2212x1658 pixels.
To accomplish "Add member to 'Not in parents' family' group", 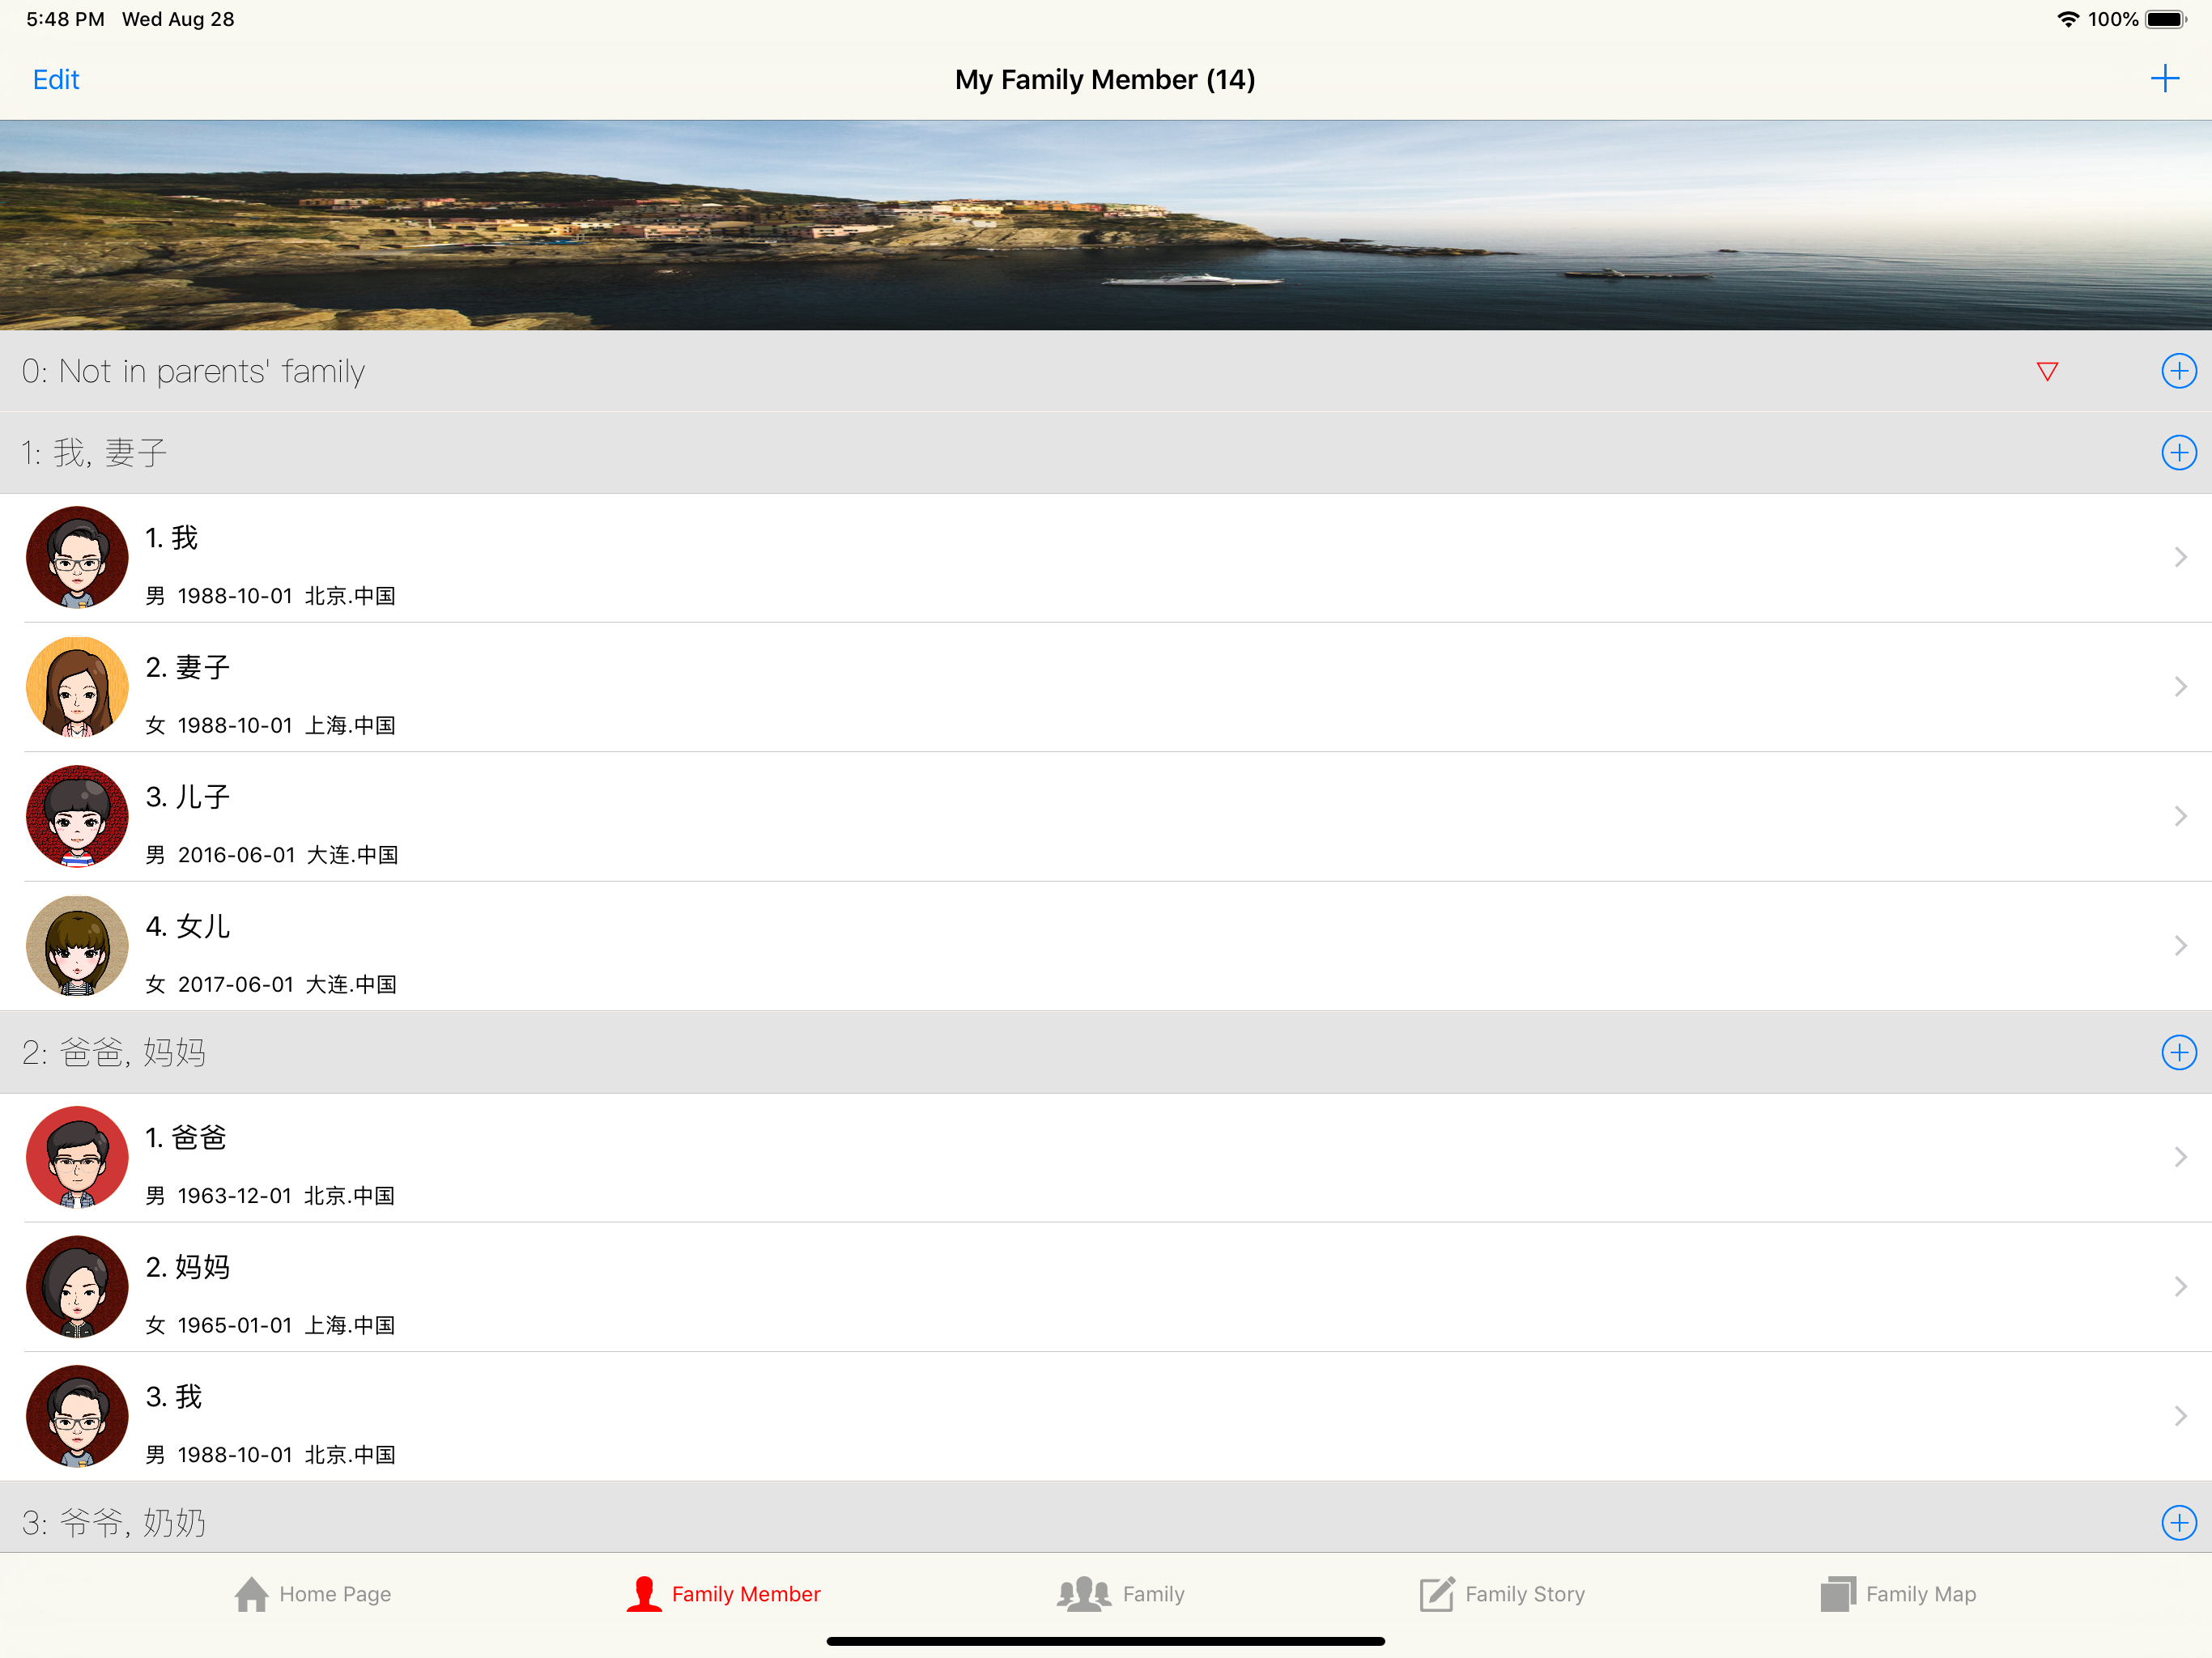I will click(2178, 371).
